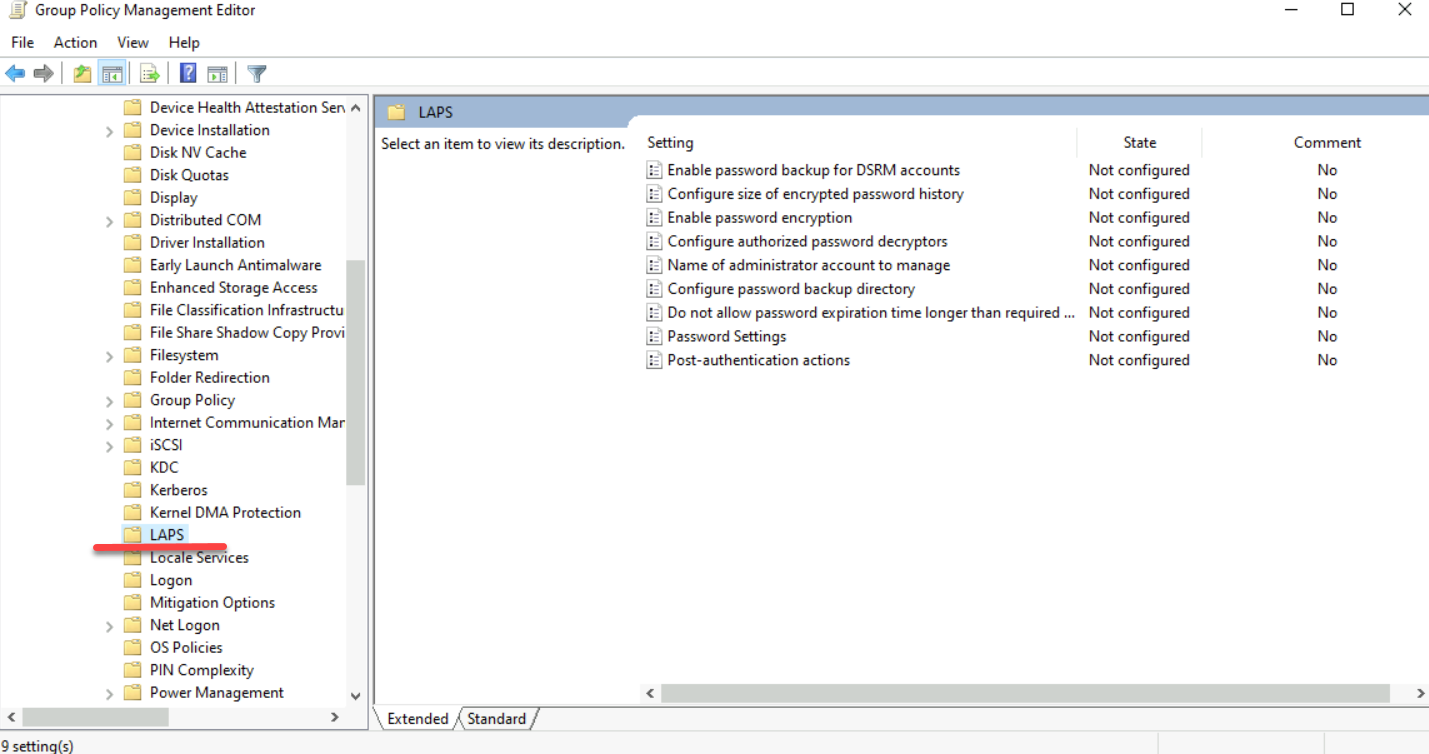Click the Back navigation arrow
The width and height of the screenshot is (1429, 754).
coord(14,72)
